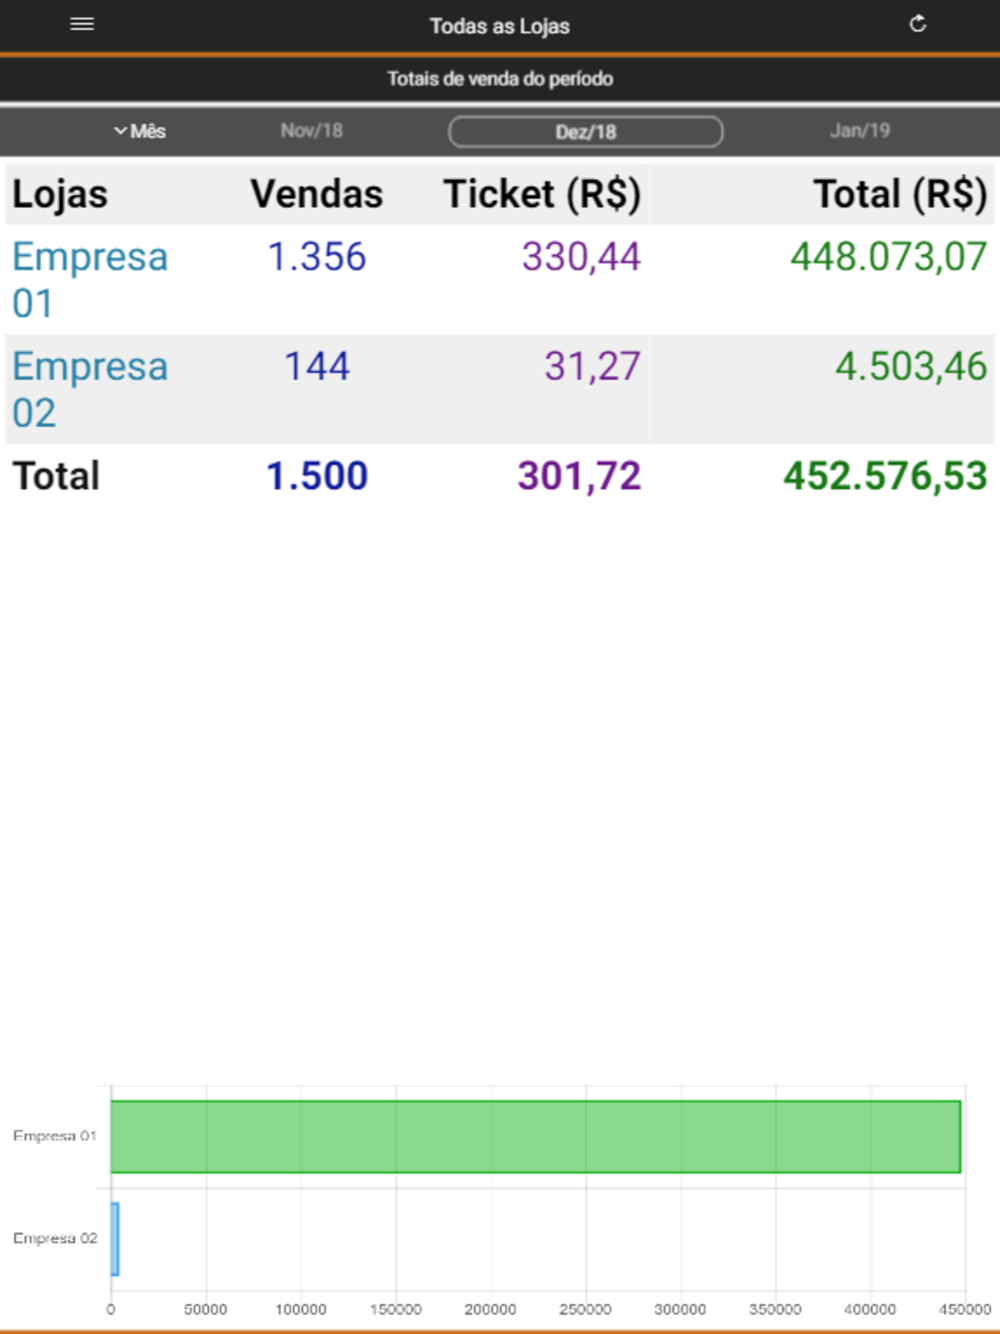Image resolution: width=1000 pixels, height=1334 pixels.
Task: Click the Empresa 01 chart axis label
Action: coord(55,1136)
